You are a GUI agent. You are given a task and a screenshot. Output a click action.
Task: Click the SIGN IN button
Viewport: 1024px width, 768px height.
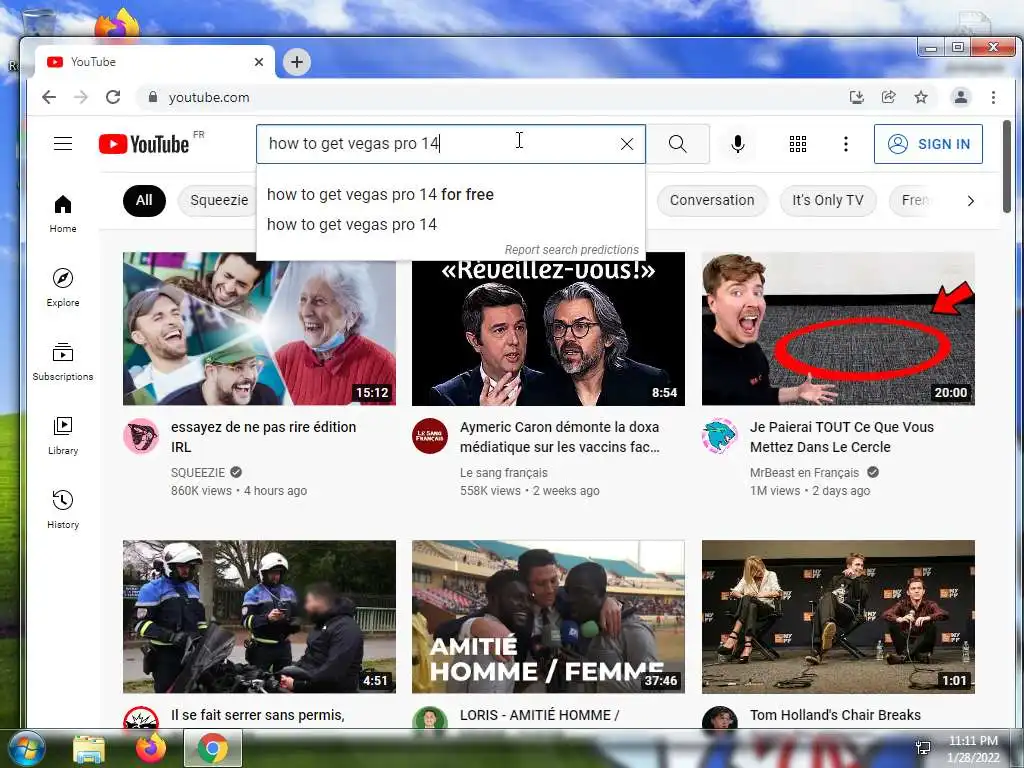tap(928, 144)
